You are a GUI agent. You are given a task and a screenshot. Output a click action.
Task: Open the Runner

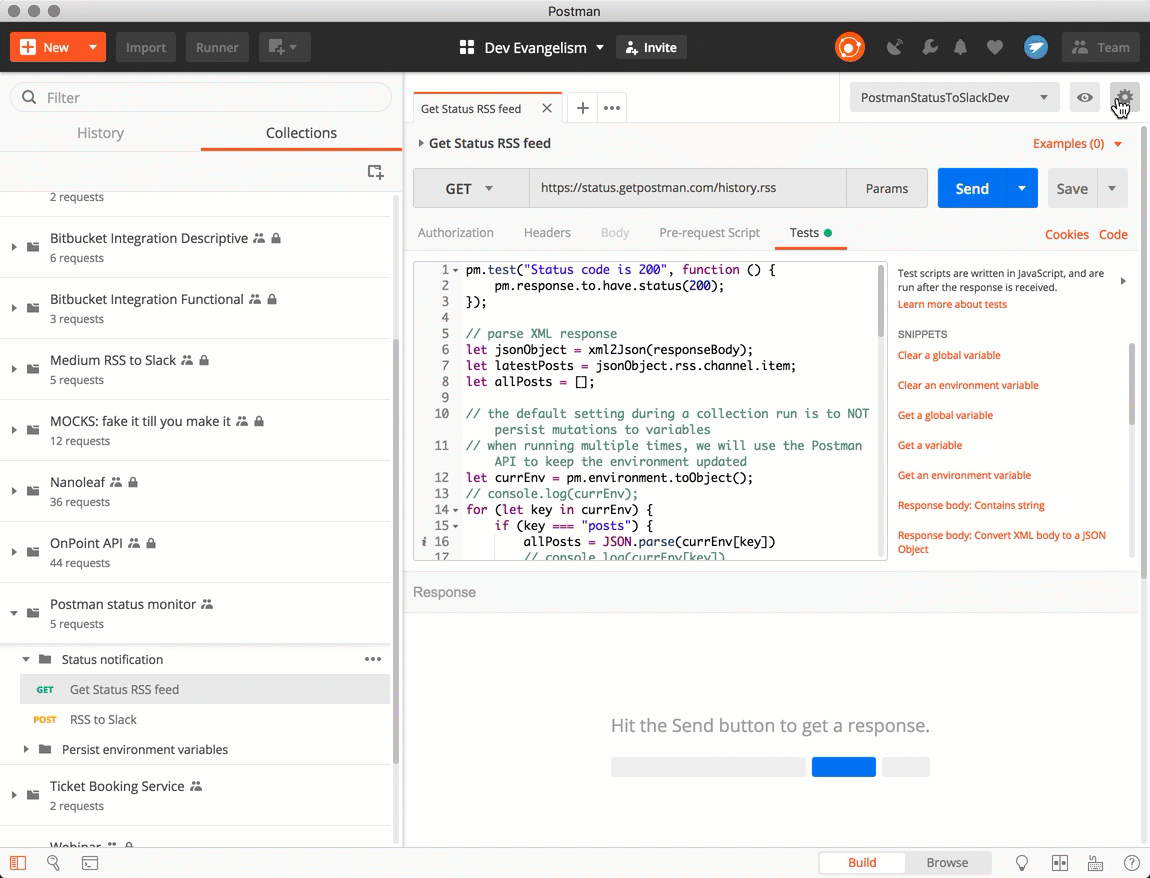[217, 48]
